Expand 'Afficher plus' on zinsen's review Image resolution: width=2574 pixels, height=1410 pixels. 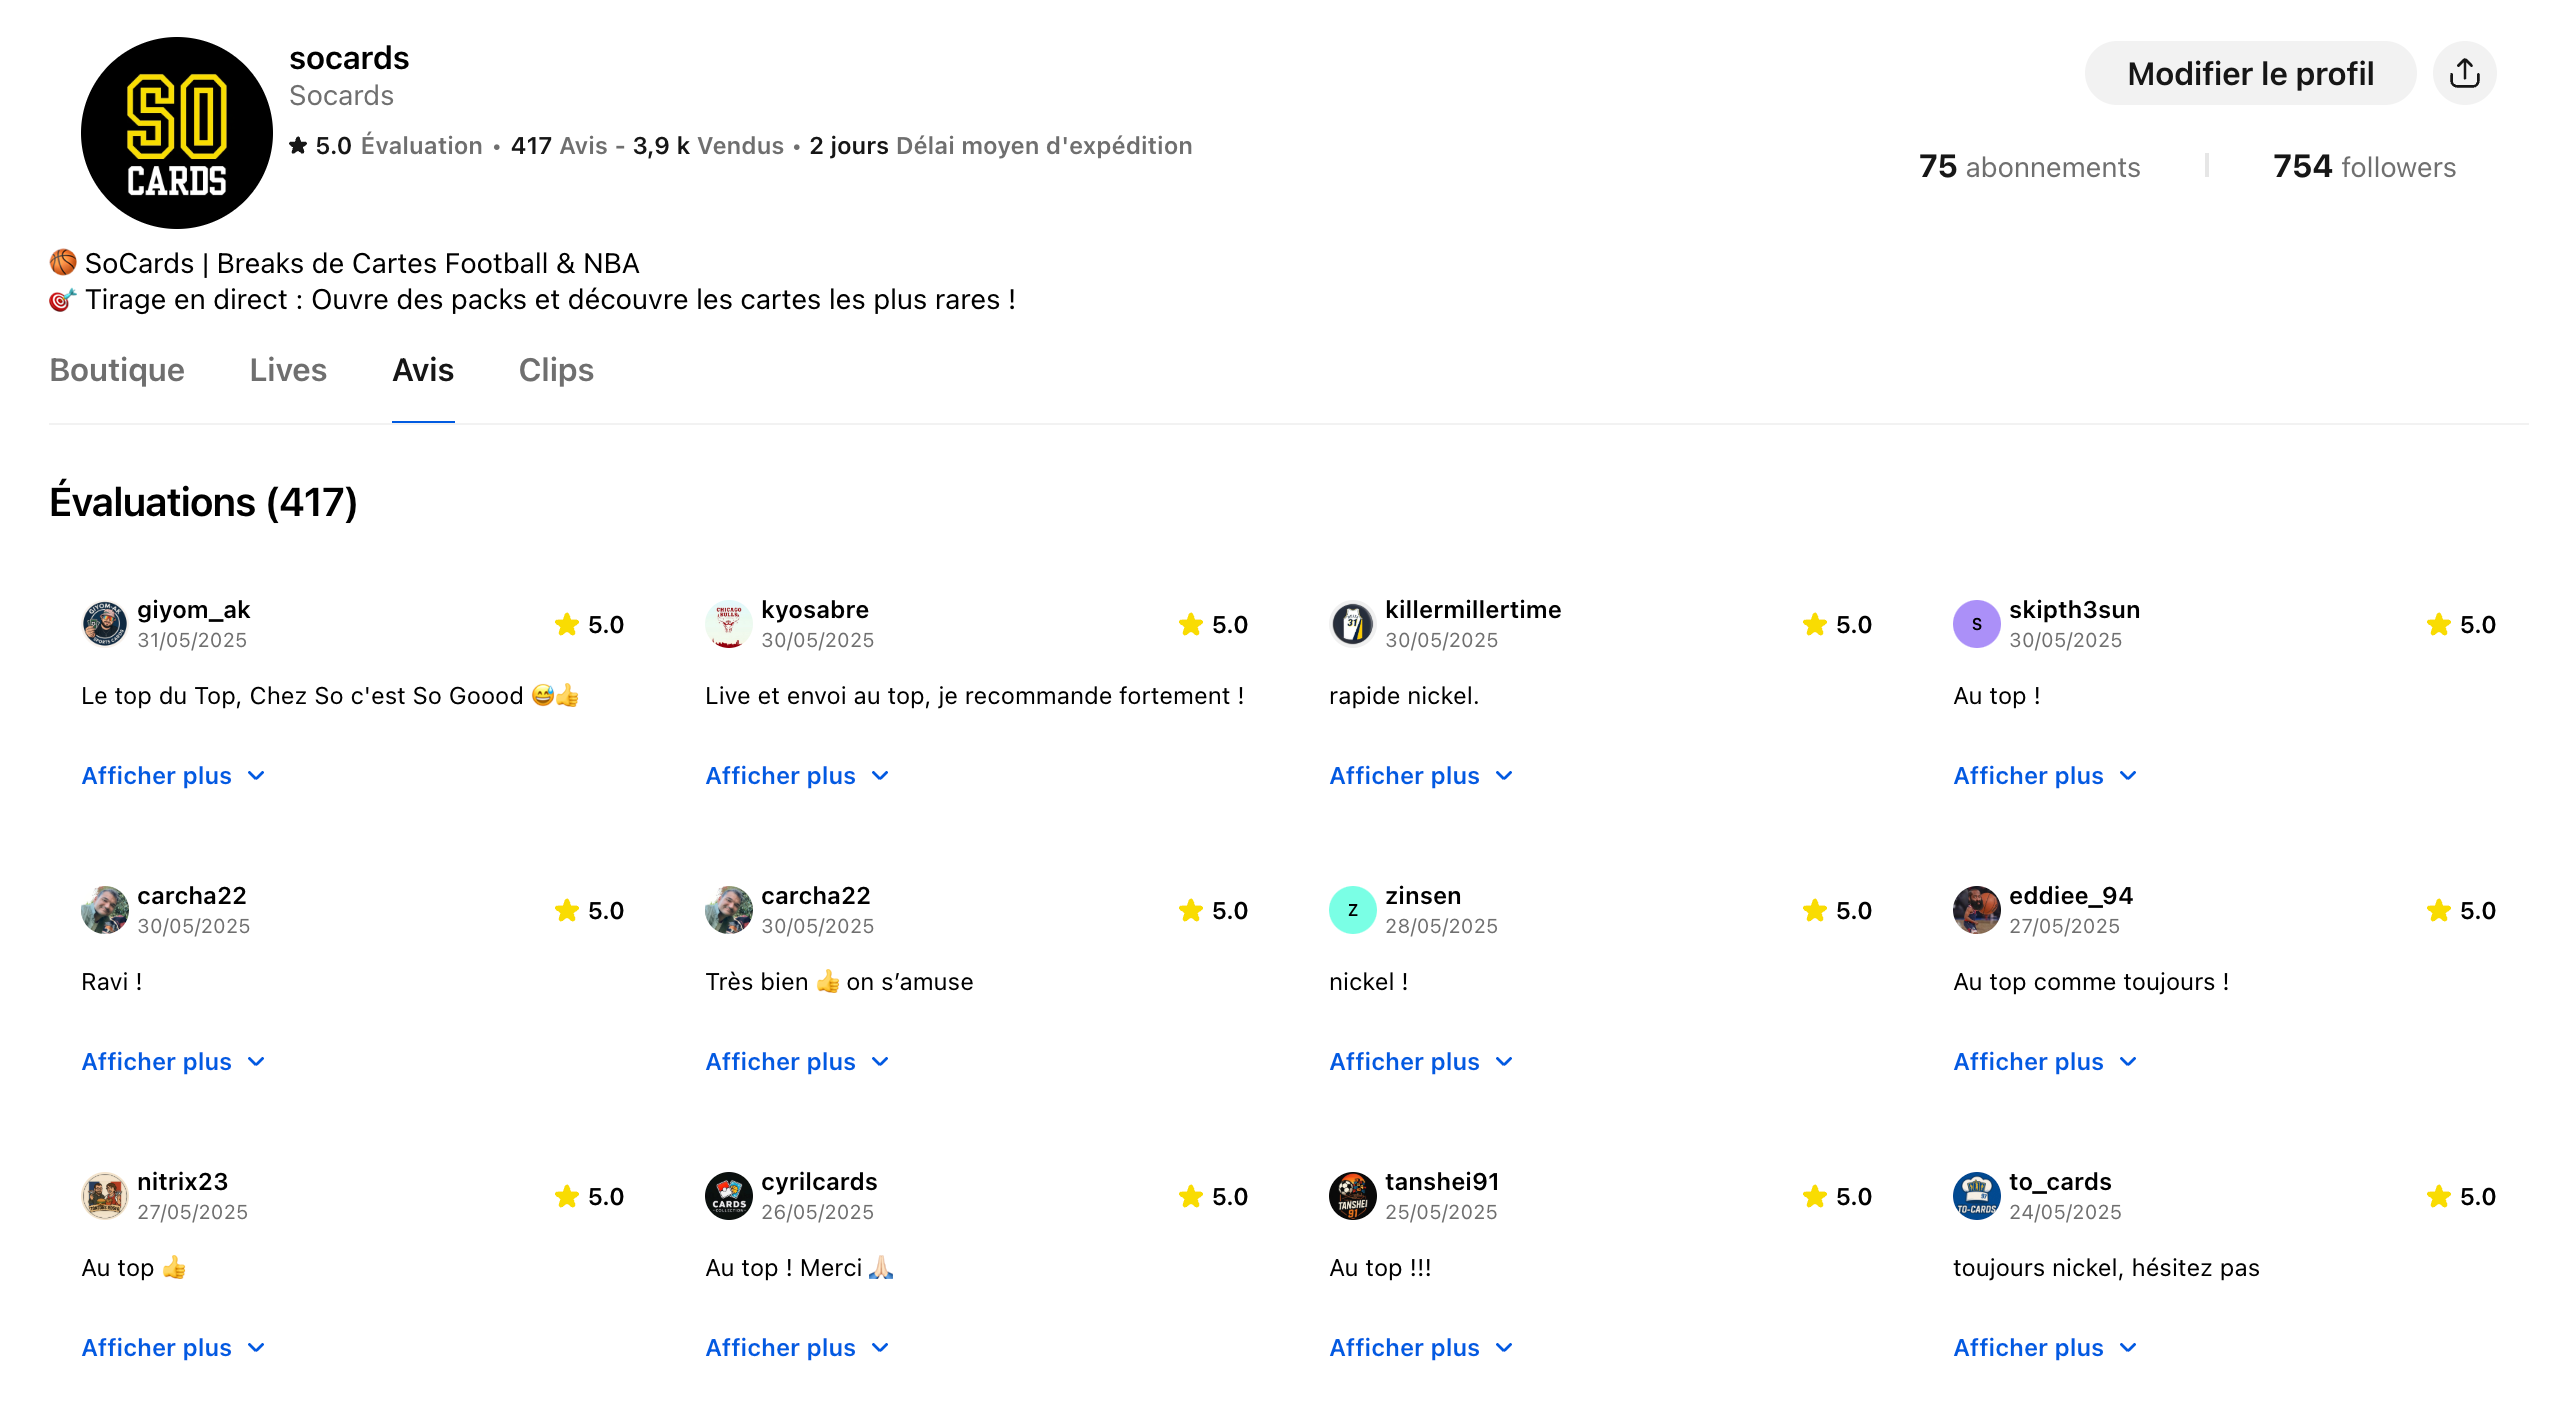point(1422,1062)
